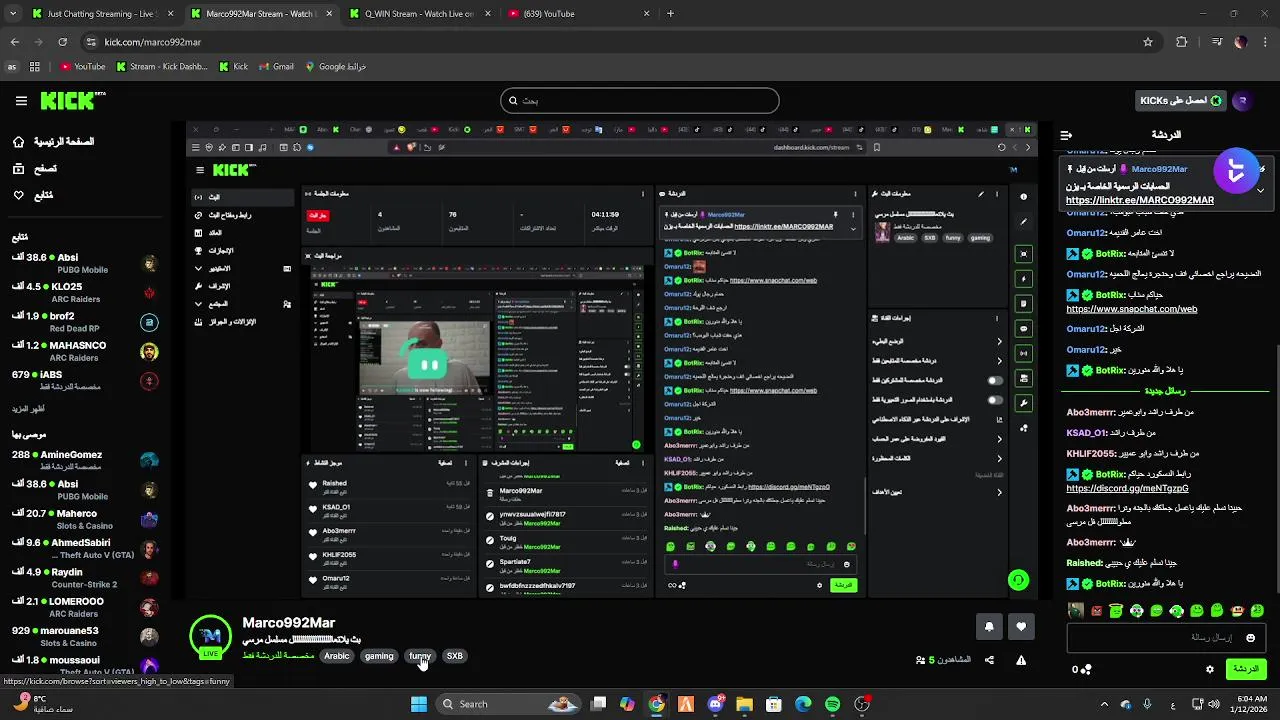Open Spotify from the taskbar
Screen dimensions: 1280x720
click(832, 704)
